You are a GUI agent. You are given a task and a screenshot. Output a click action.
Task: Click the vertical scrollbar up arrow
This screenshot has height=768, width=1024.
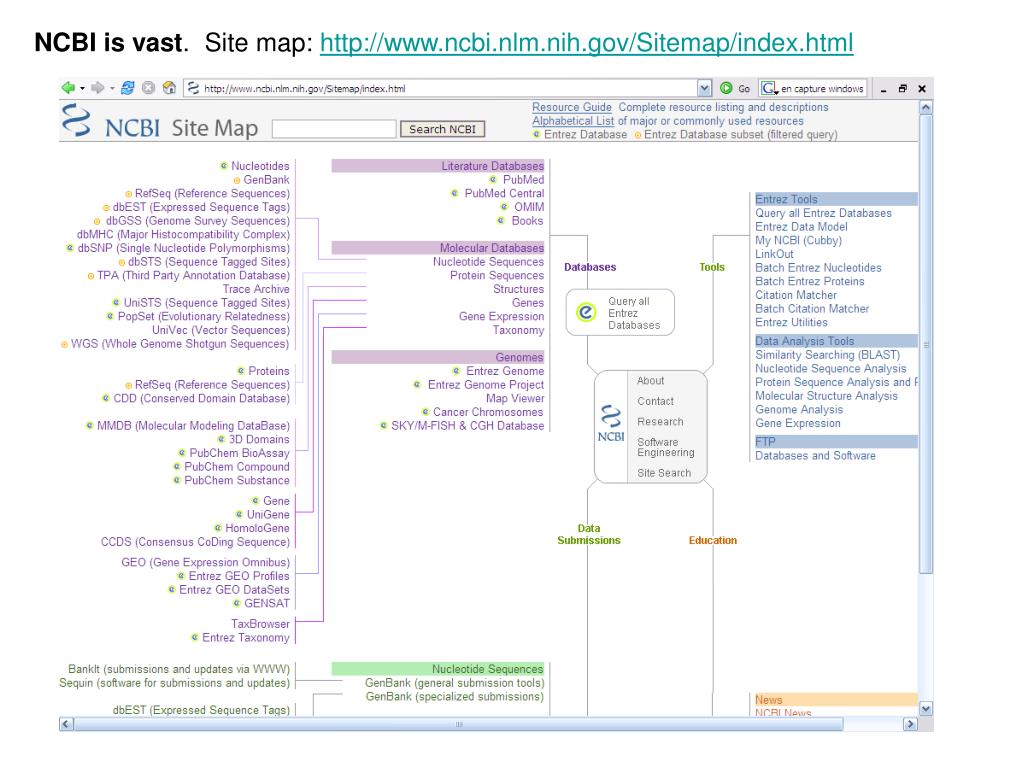925,108
